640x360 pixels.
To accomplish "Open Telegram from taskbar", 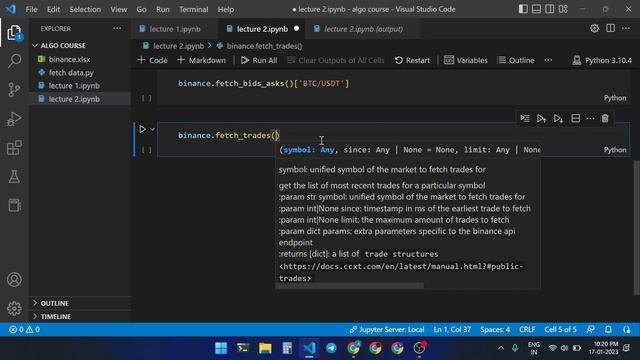I will click(x=331, y=348).
